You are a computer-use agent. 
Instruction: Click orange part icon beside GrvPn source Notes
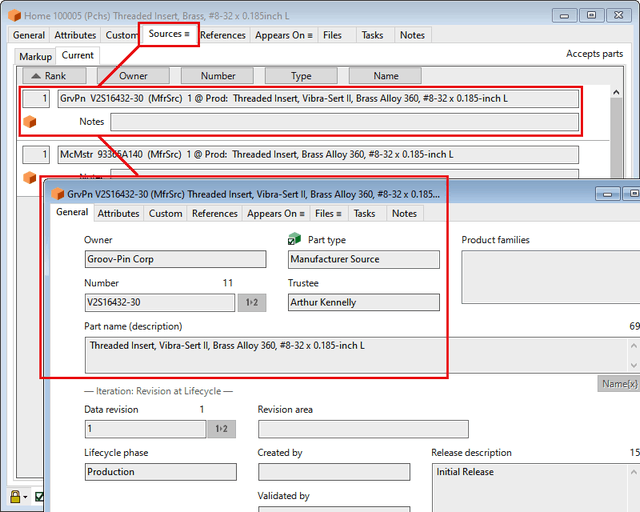[x=29, y=122]
